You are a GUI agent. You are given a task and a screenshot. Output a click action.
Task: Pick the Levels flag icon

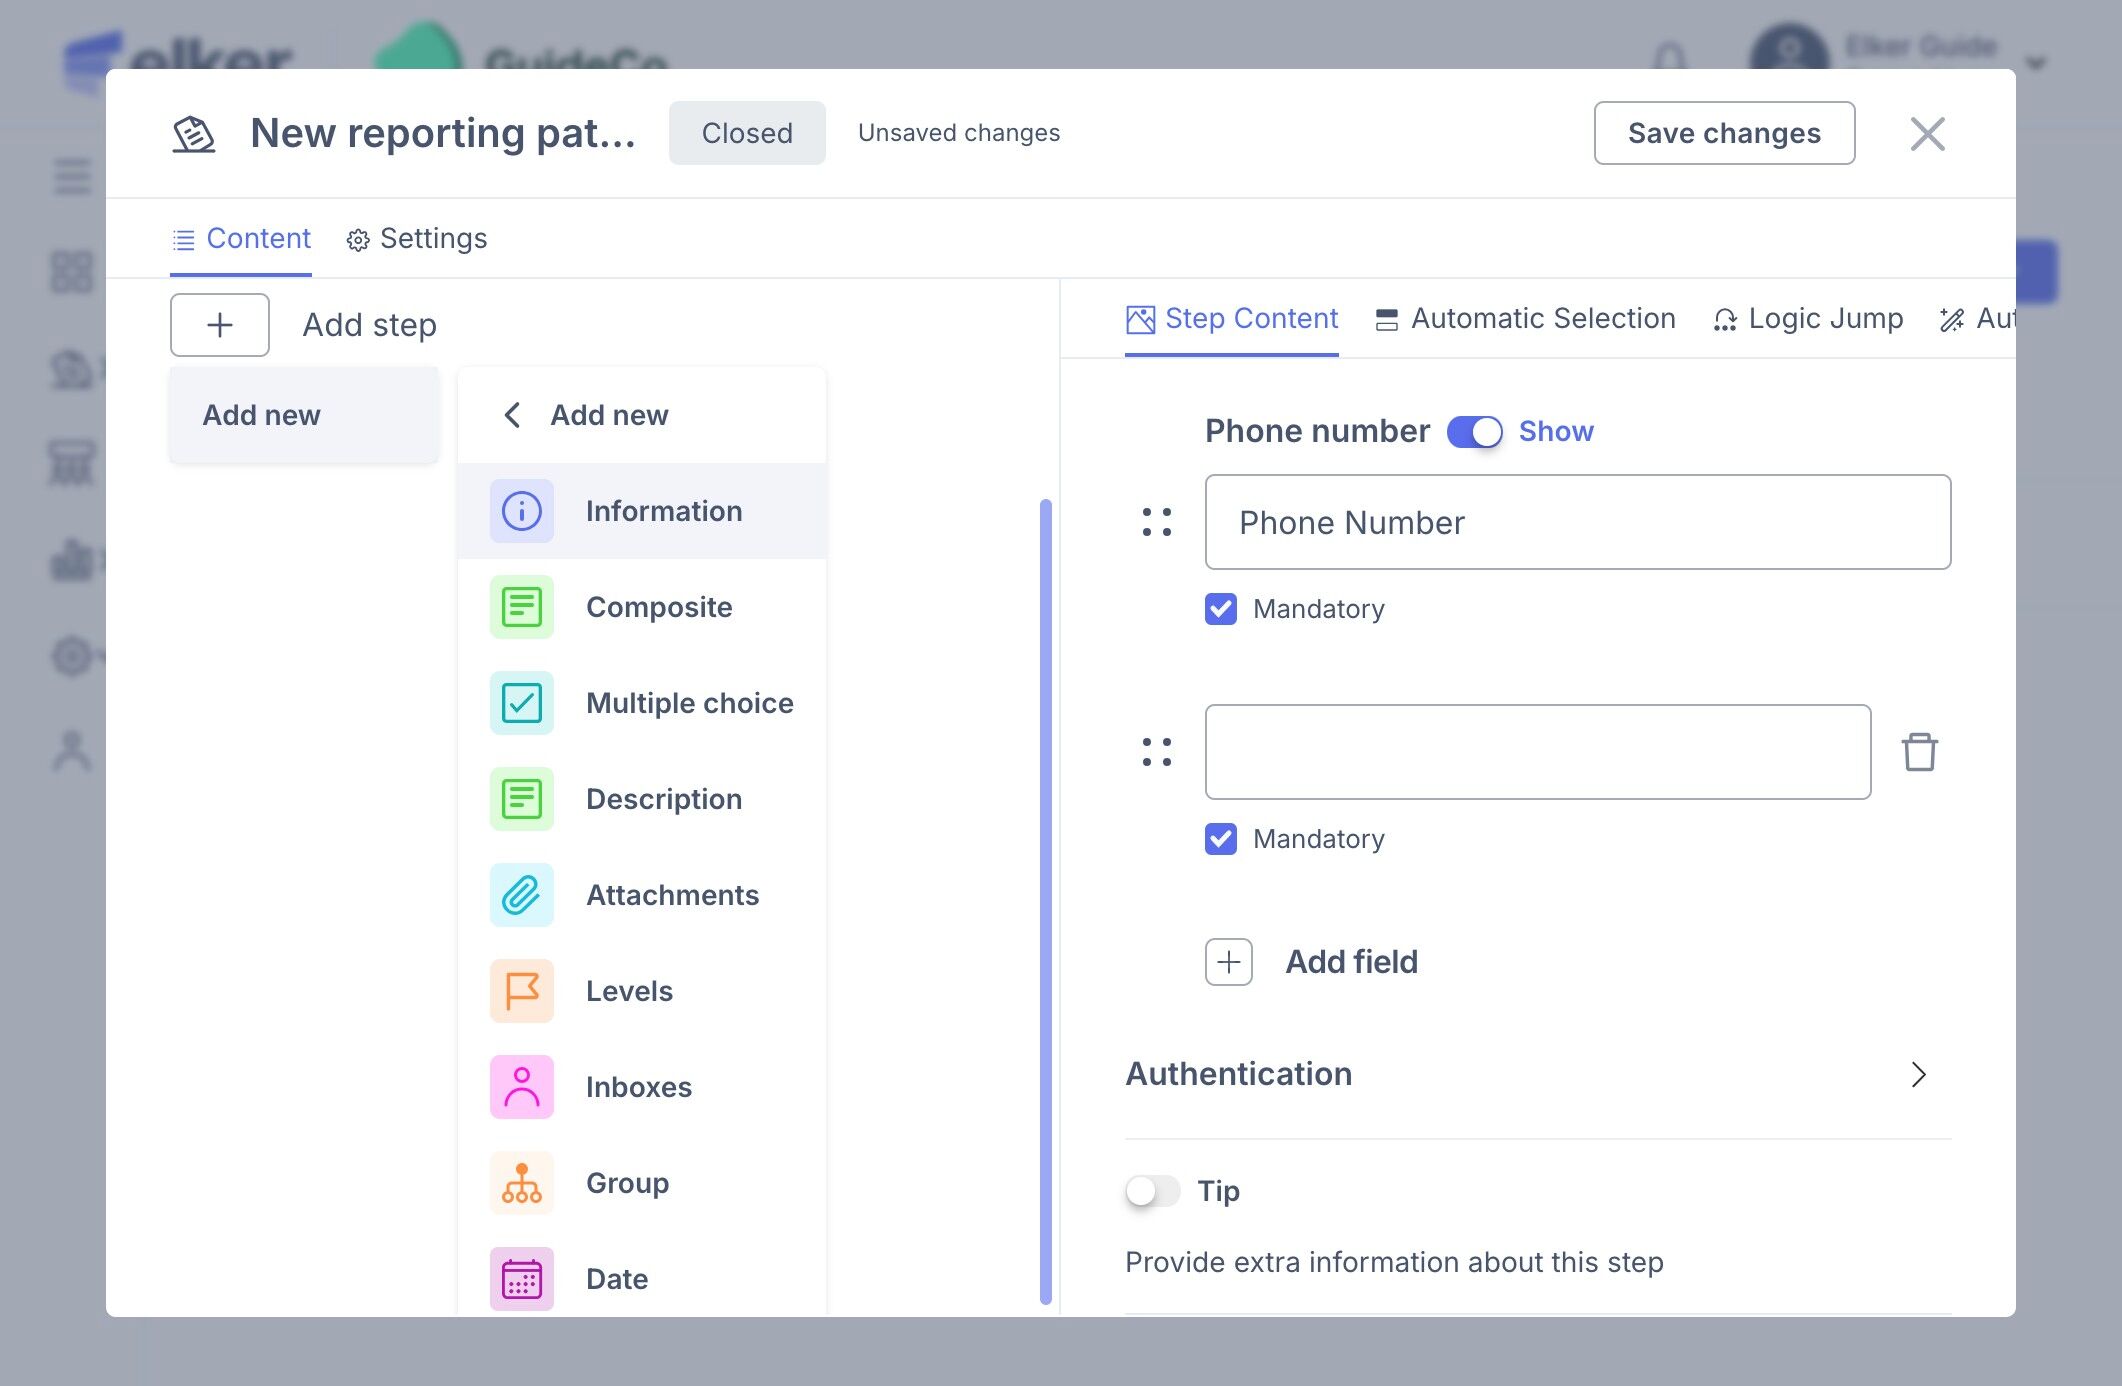point(521,991)
